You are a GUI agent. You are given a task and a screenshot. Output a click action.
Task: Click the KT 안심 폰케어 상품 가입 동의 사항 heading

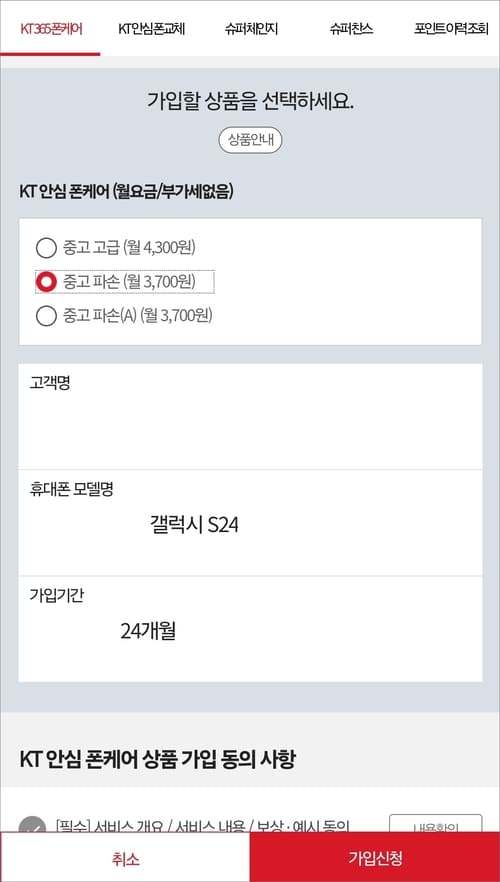pos(157,760)
